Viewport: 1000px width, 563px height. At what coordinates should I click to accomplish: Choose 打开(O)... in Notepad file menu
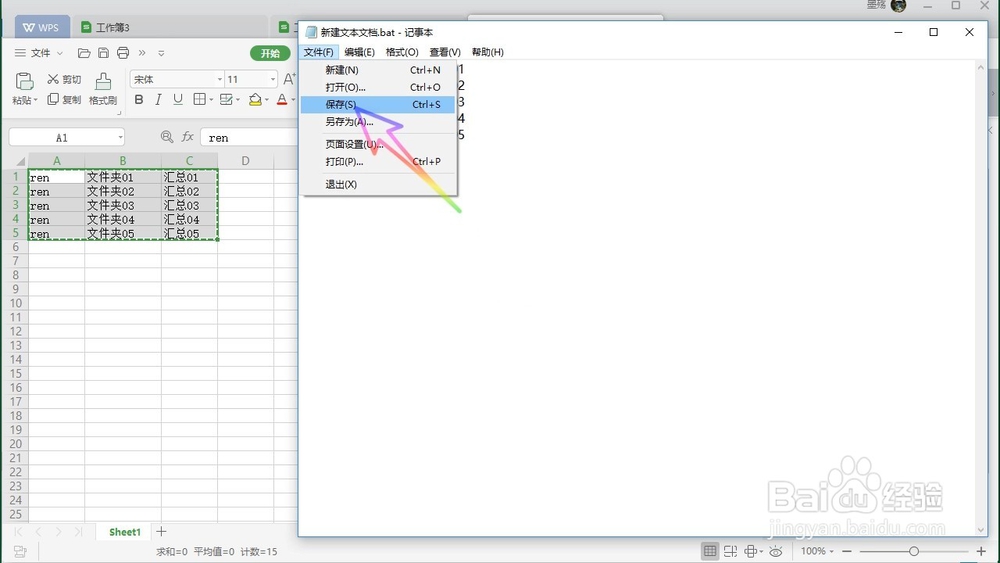pyautogui.click(x=378, y=87)
